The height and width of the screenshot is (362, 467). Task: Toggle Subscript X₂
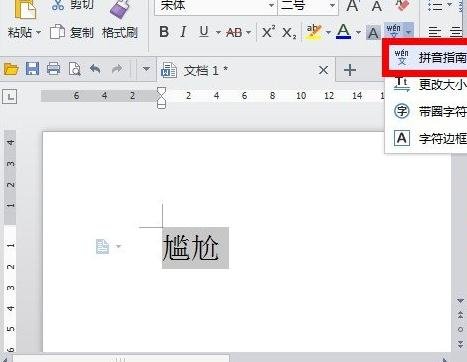289,33
